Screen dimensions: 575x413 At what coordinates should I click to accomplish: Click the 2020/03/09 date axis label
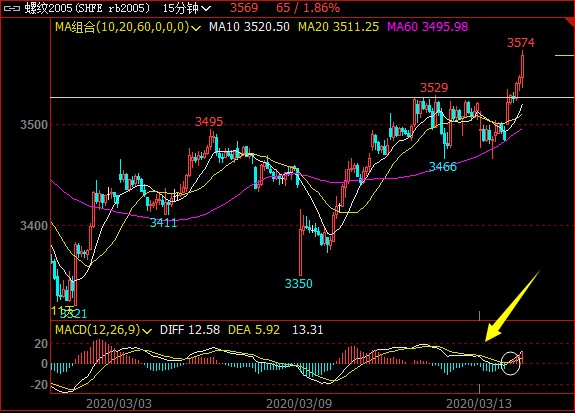point(299,404)
